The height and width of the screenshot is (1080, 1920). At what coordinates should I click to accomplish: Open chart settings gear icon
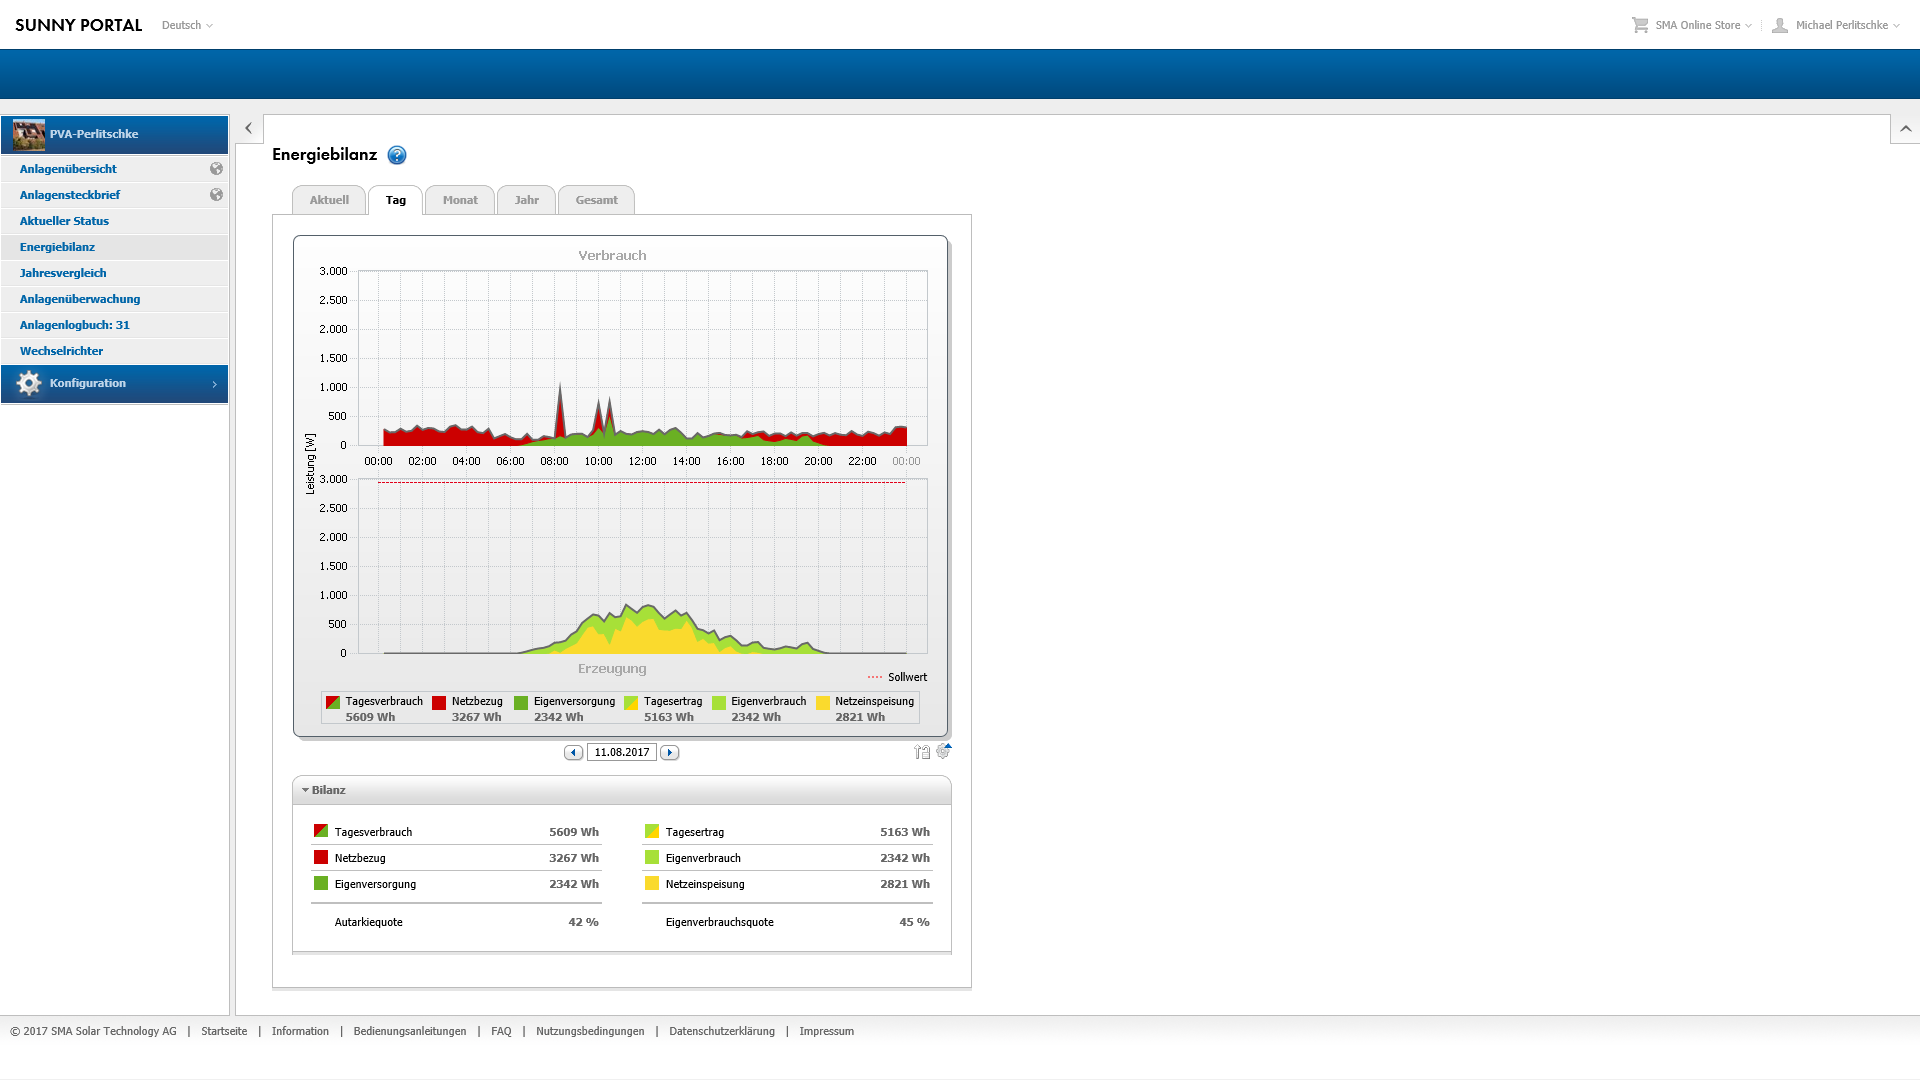(x=943, y=751)
